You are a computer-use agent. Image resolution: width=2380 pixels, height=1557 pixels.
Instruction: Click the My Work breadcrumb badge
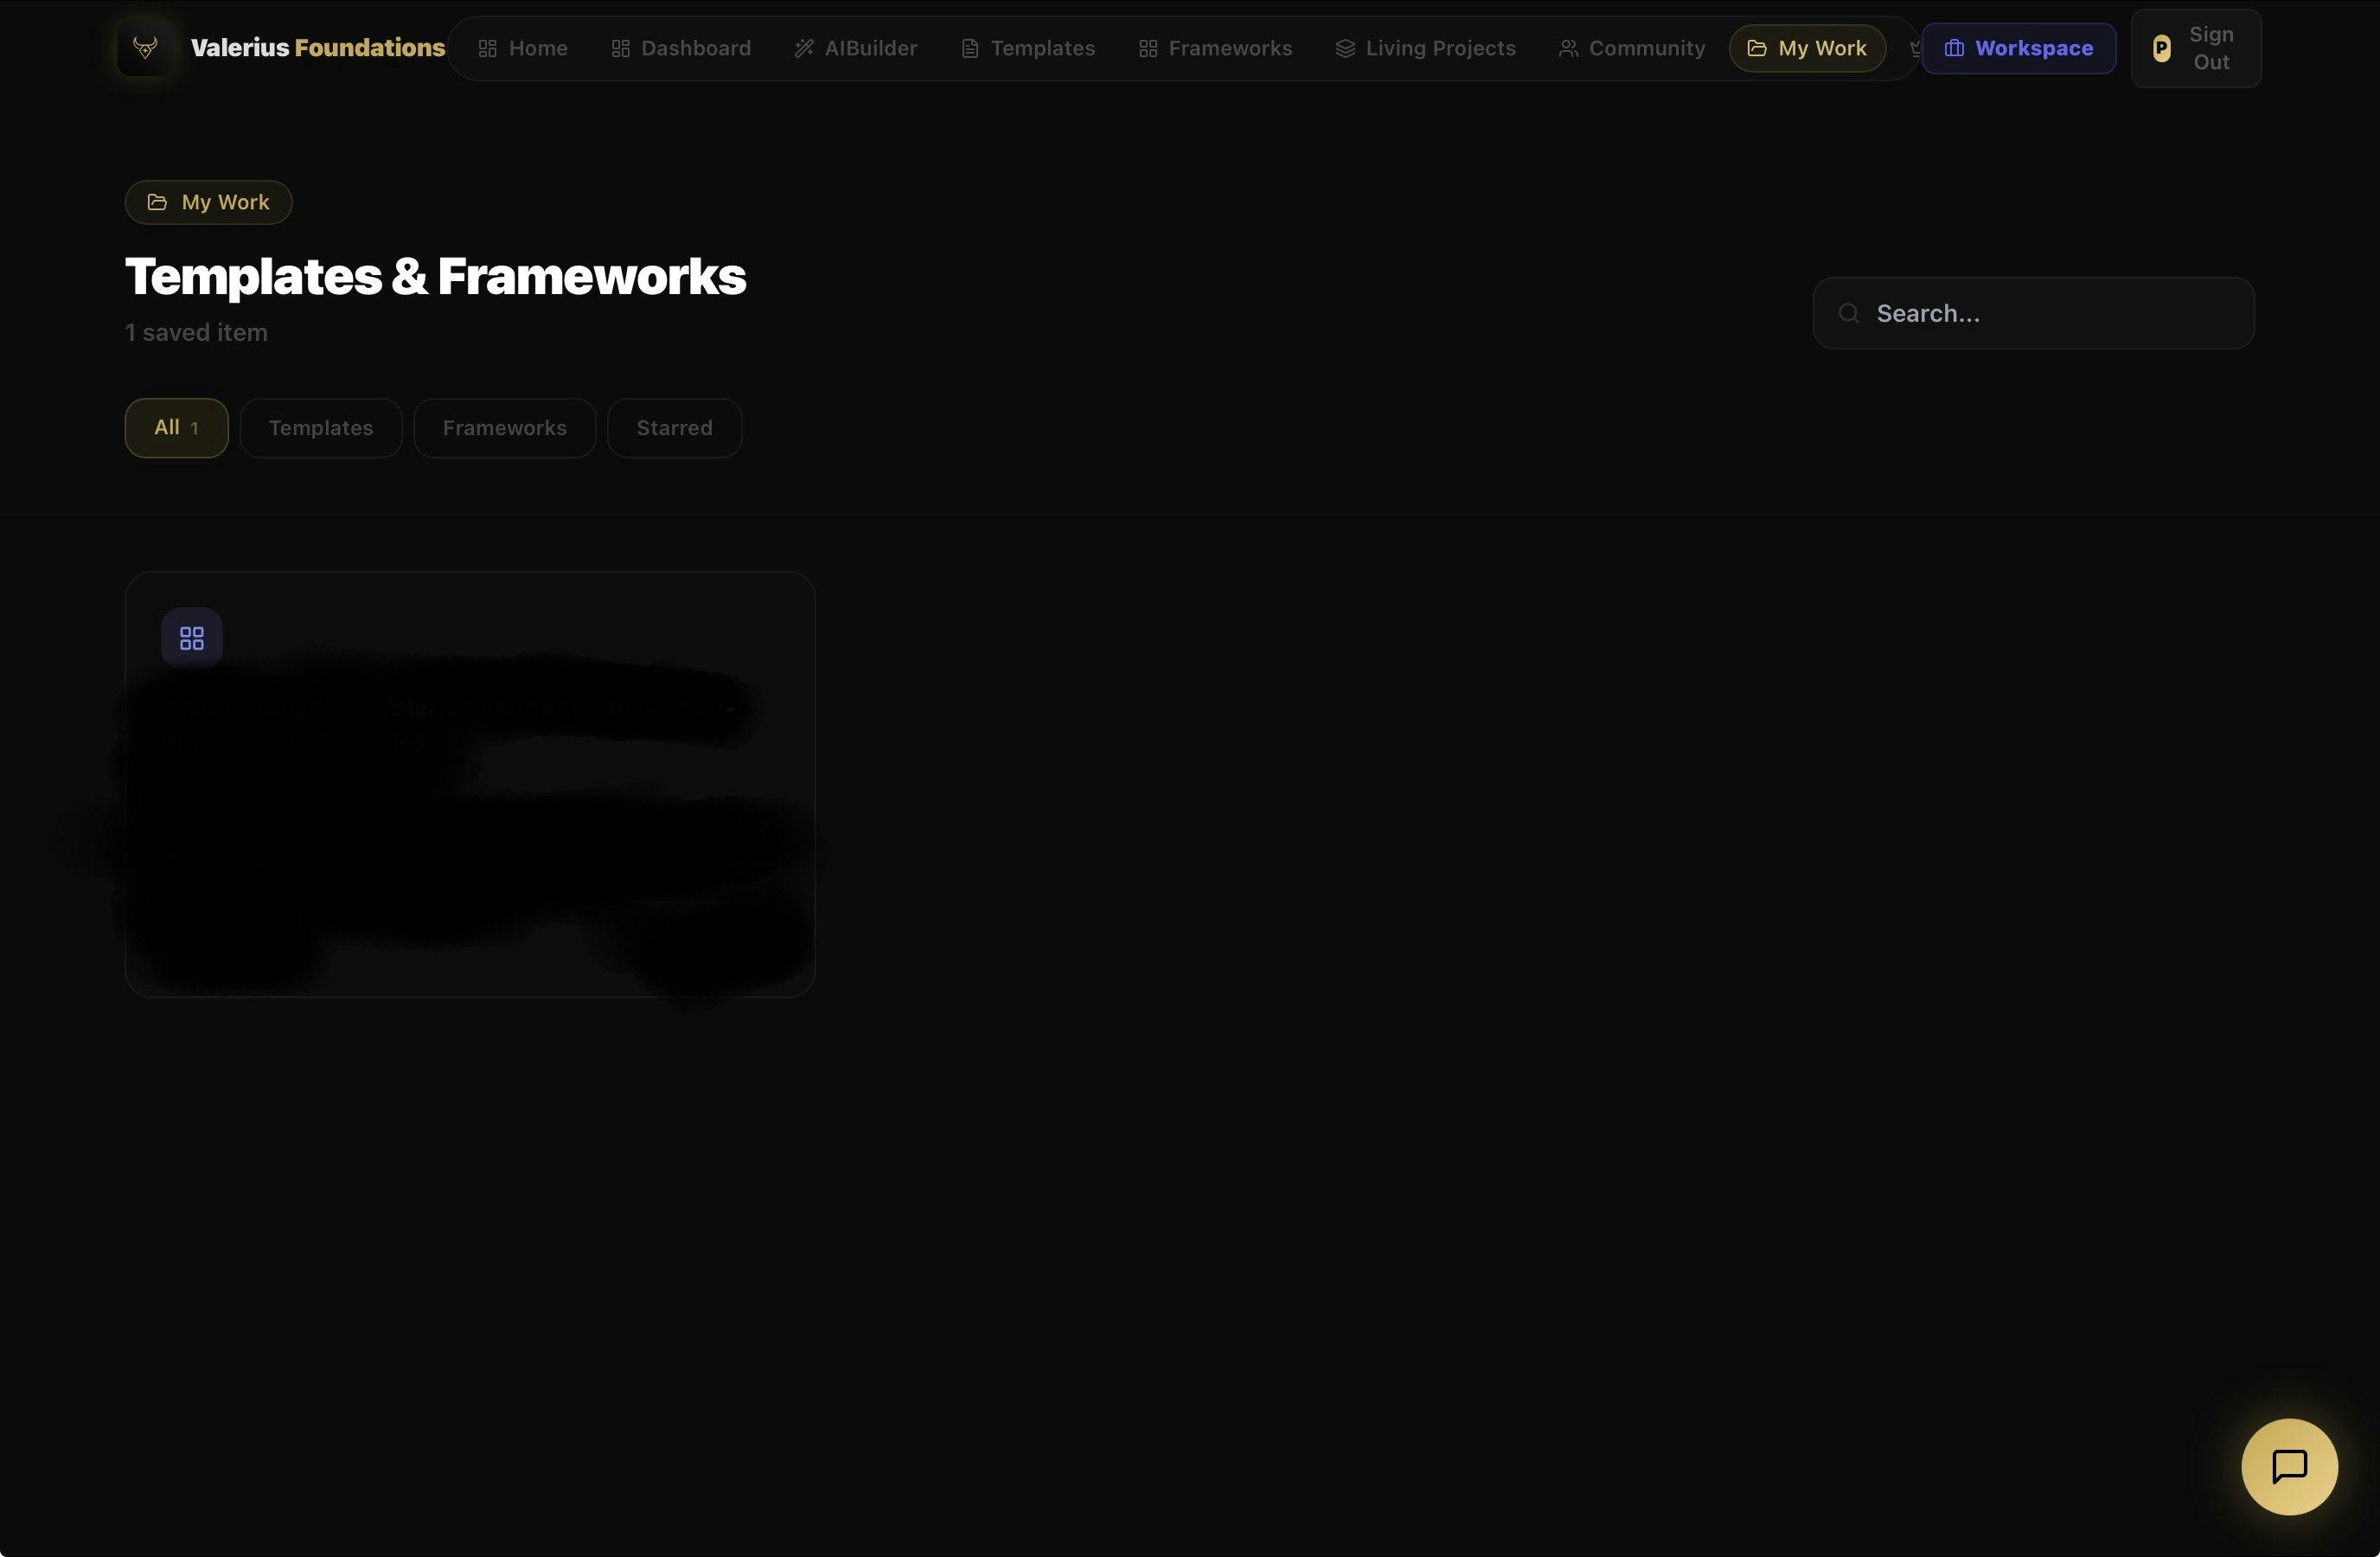pyautogui.click(x=208, y=202)
